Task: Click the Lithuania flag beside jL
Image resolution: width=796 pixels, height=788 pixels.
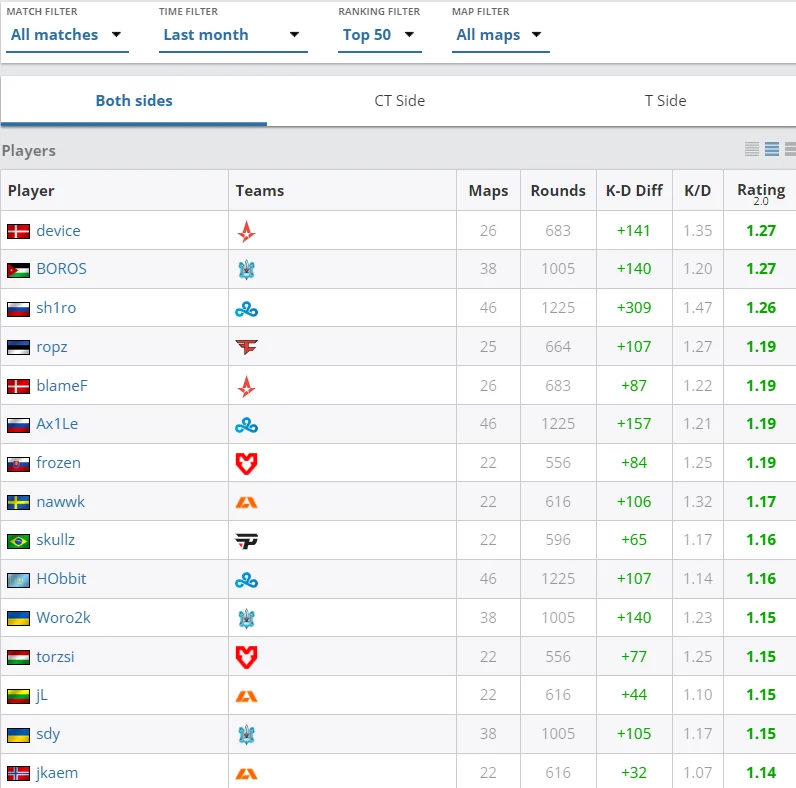Action: tap(18, 696)
